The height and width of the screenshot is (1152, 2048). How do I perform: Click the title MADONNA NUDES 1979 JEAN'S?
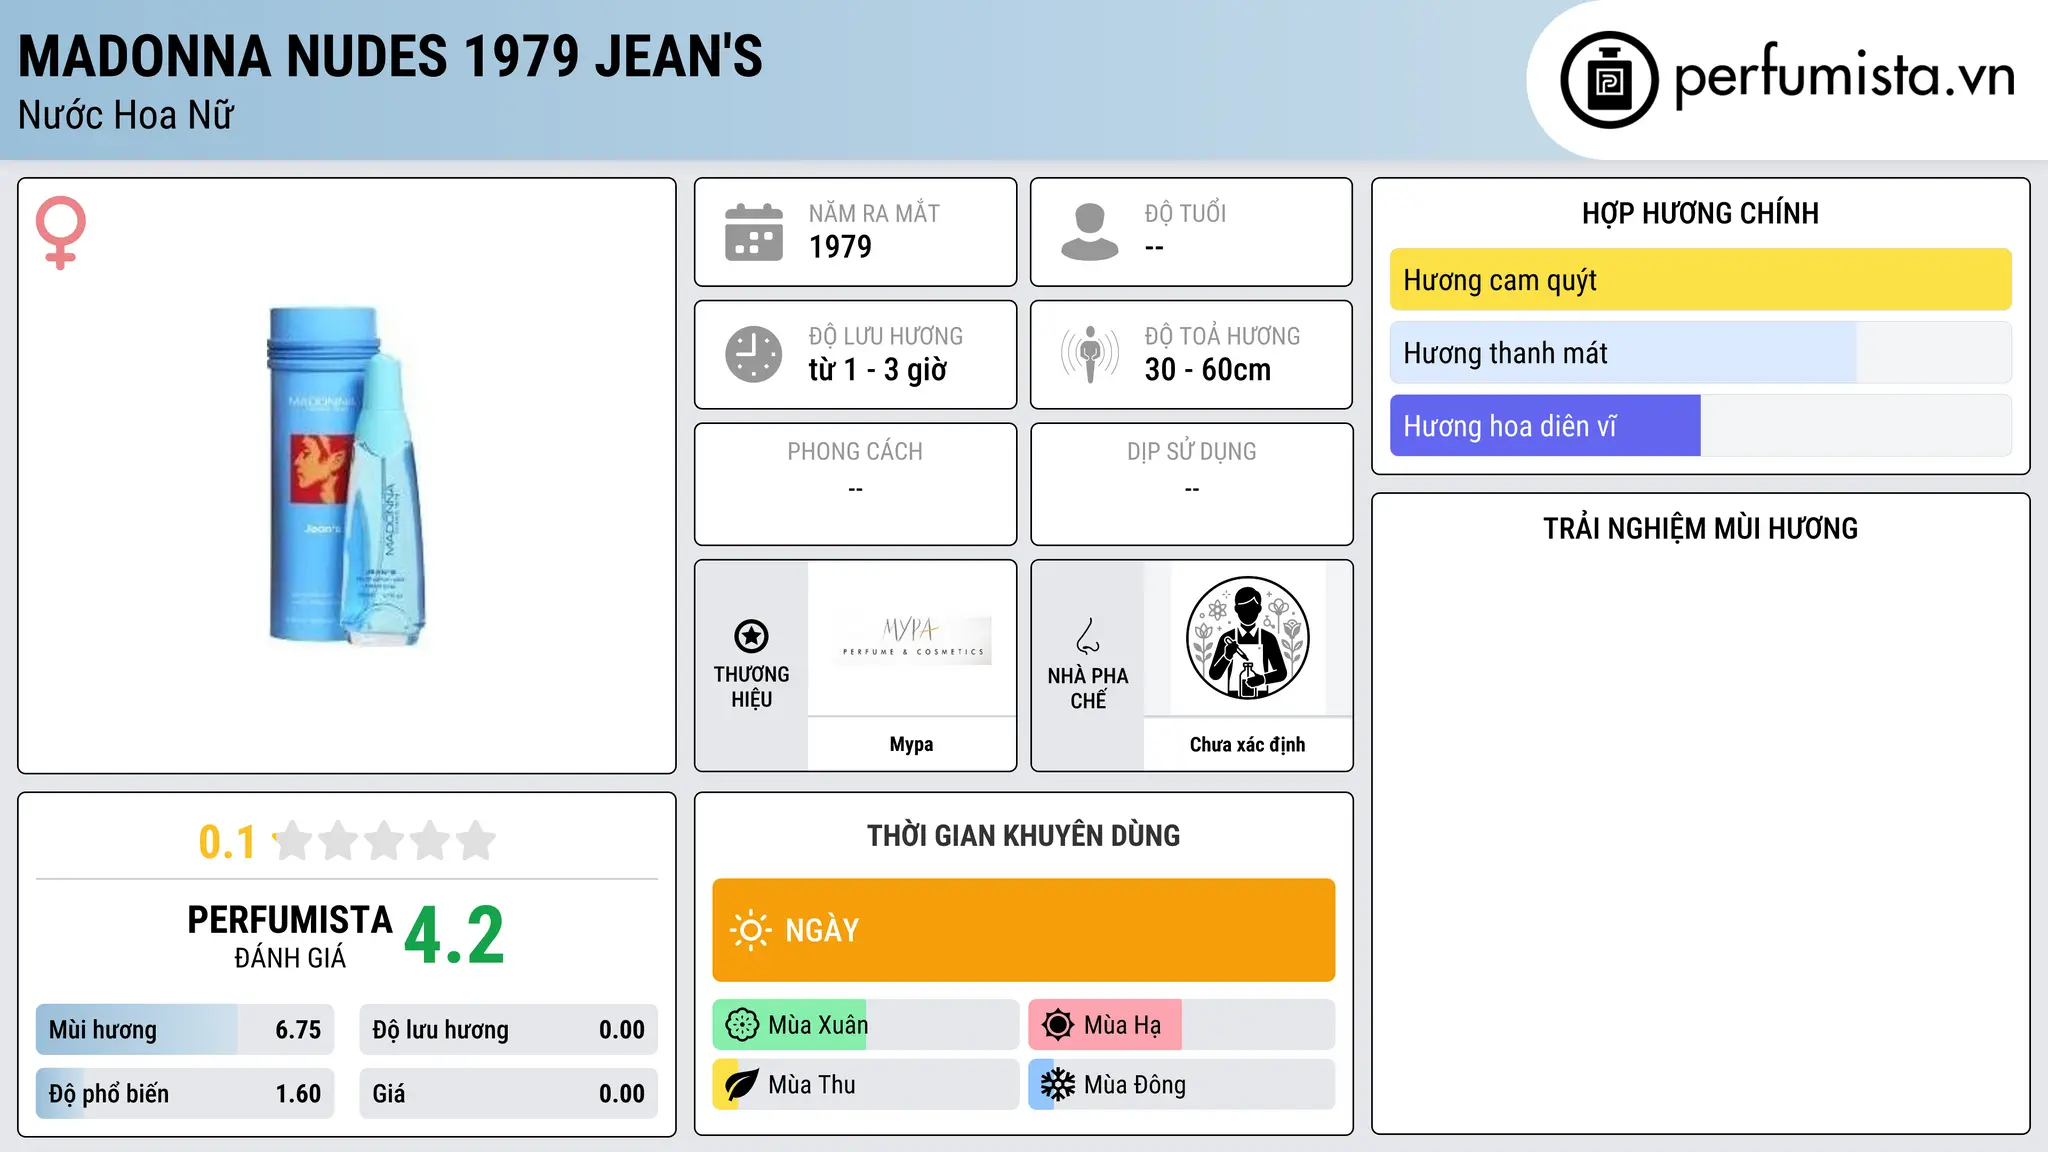pyautogui.click(x=391, y=56)
